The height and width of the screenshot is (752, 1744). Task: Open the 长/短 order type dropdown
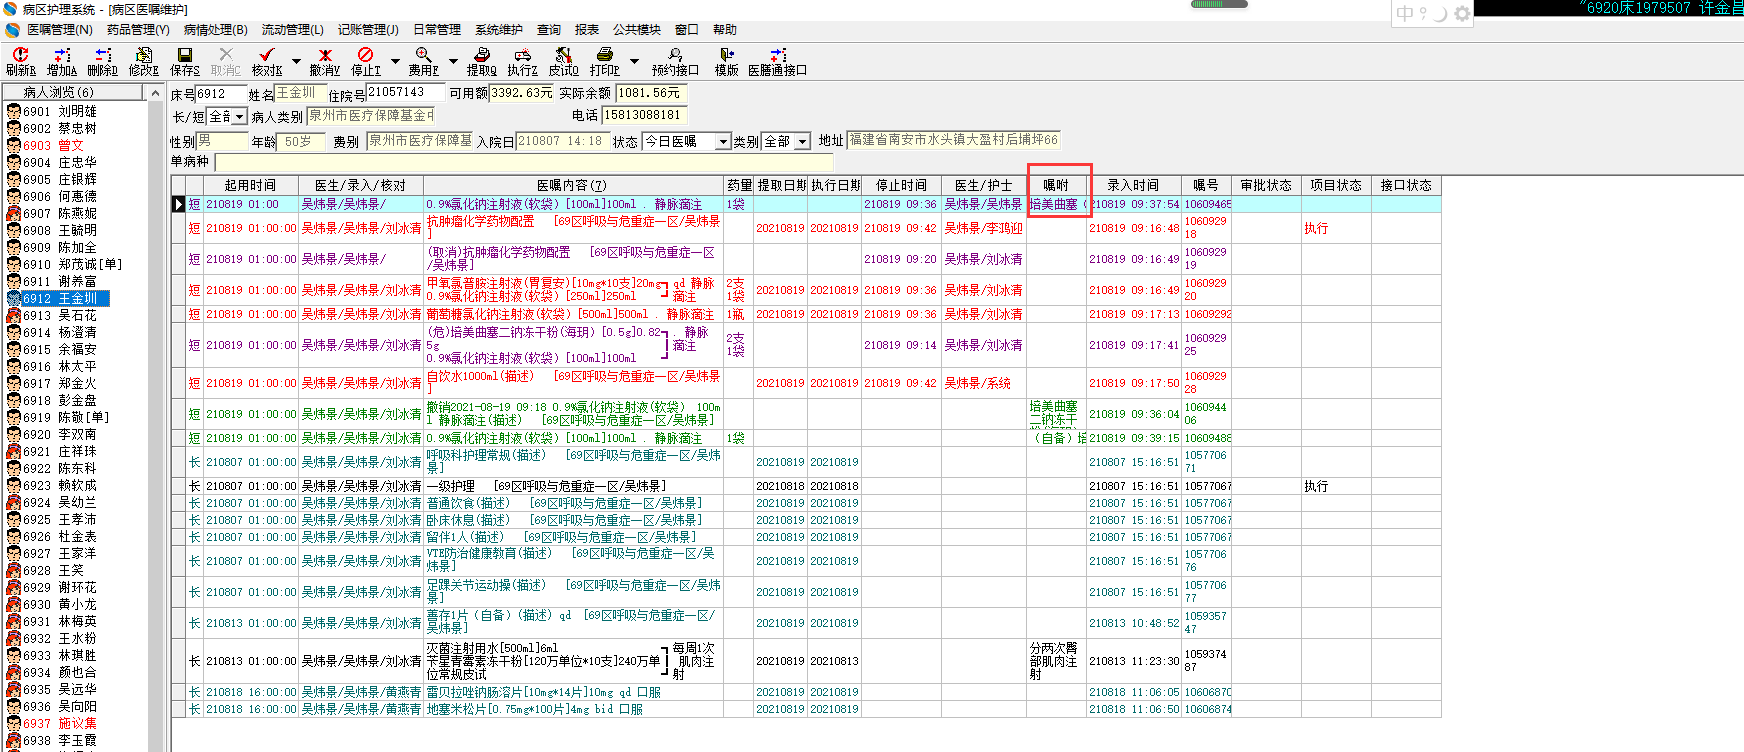tap(240, 117)
